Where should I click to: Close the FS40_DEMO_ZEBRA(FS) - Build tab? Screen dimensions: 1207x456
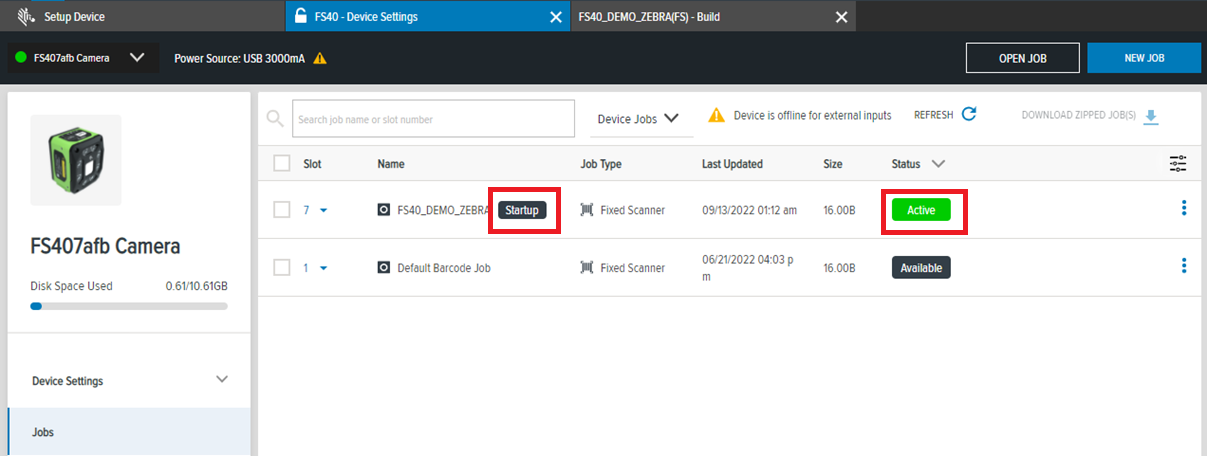click(x=841, y=17)
